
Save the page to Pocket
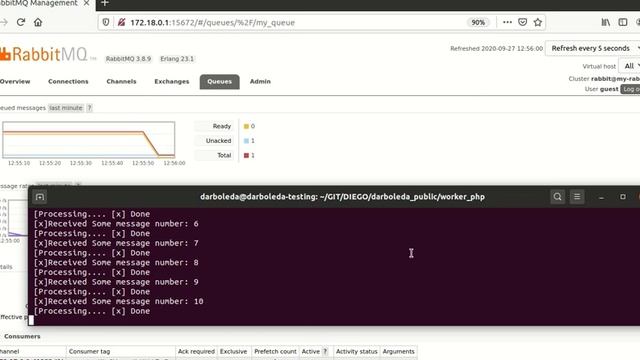point(522,22)
